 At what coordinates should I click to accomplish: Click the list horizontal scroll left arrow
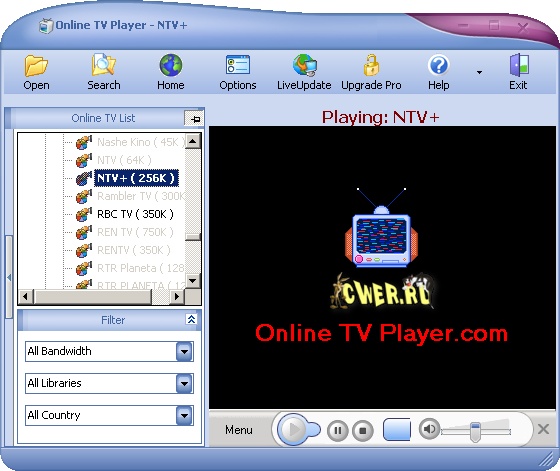(x=26, y=296)
